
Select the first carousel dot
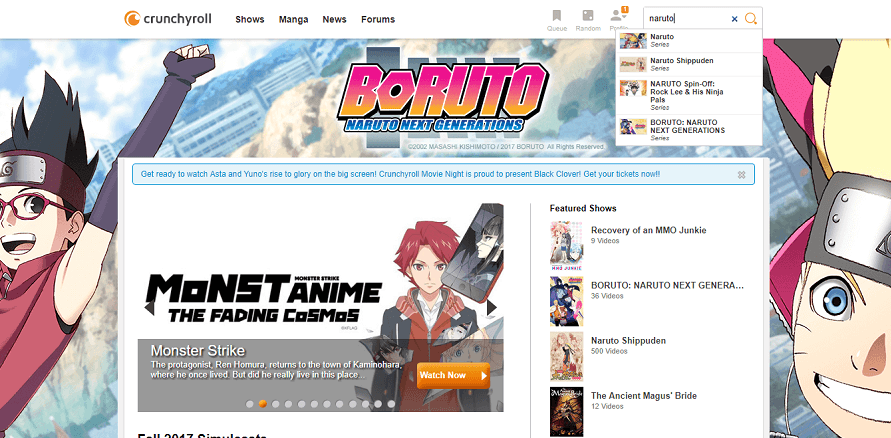point(249,404)
